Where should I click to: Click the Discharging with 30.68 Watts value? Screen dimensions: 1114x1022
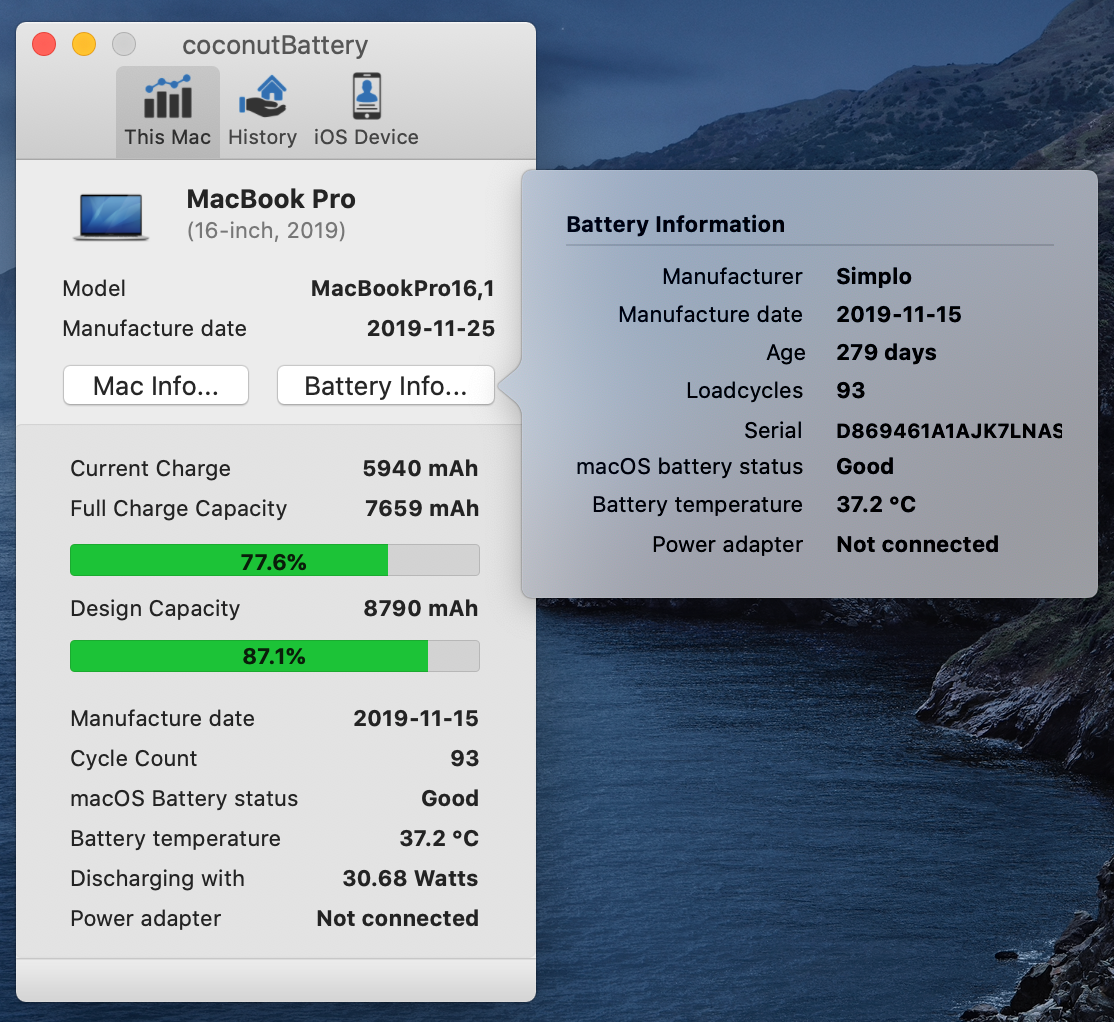pyautogui.click(x=410, y=879)
